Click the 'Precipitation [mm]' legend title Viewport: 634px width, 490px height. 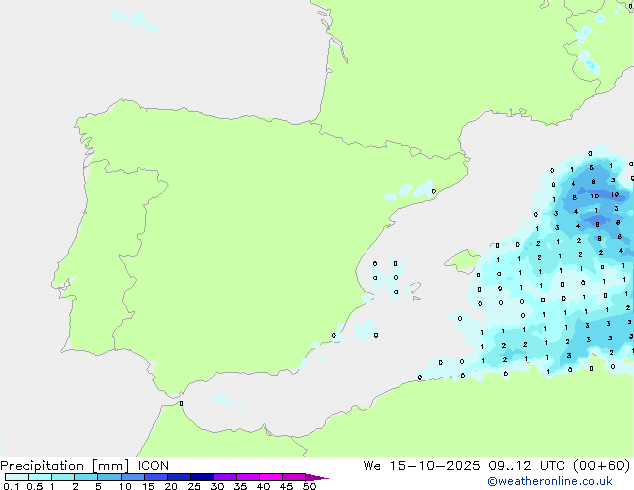pyautogui.click(x=64, y=466)
